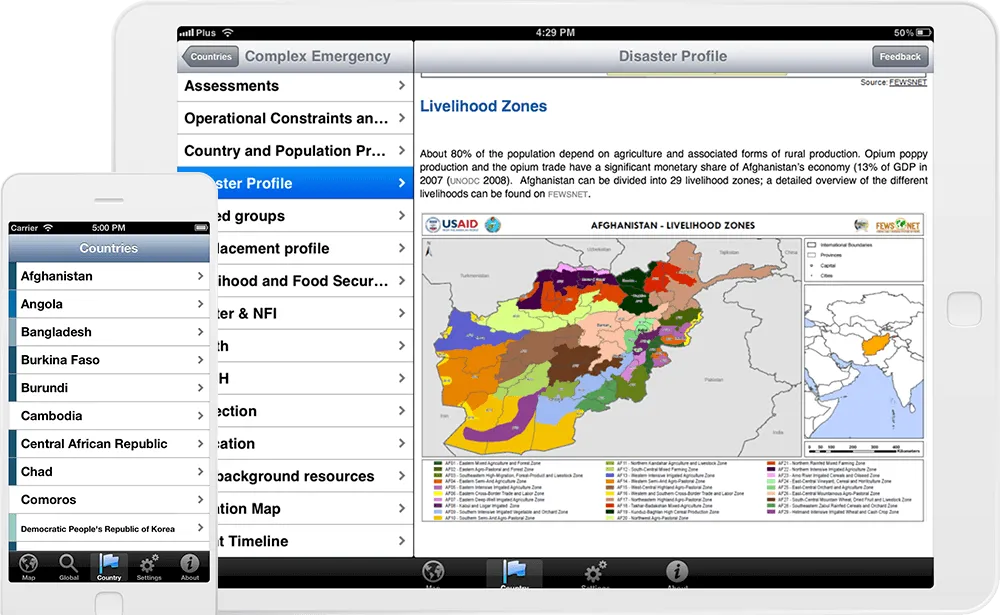Open the Timeline row
1000x615 pixels.
point(315,541)
